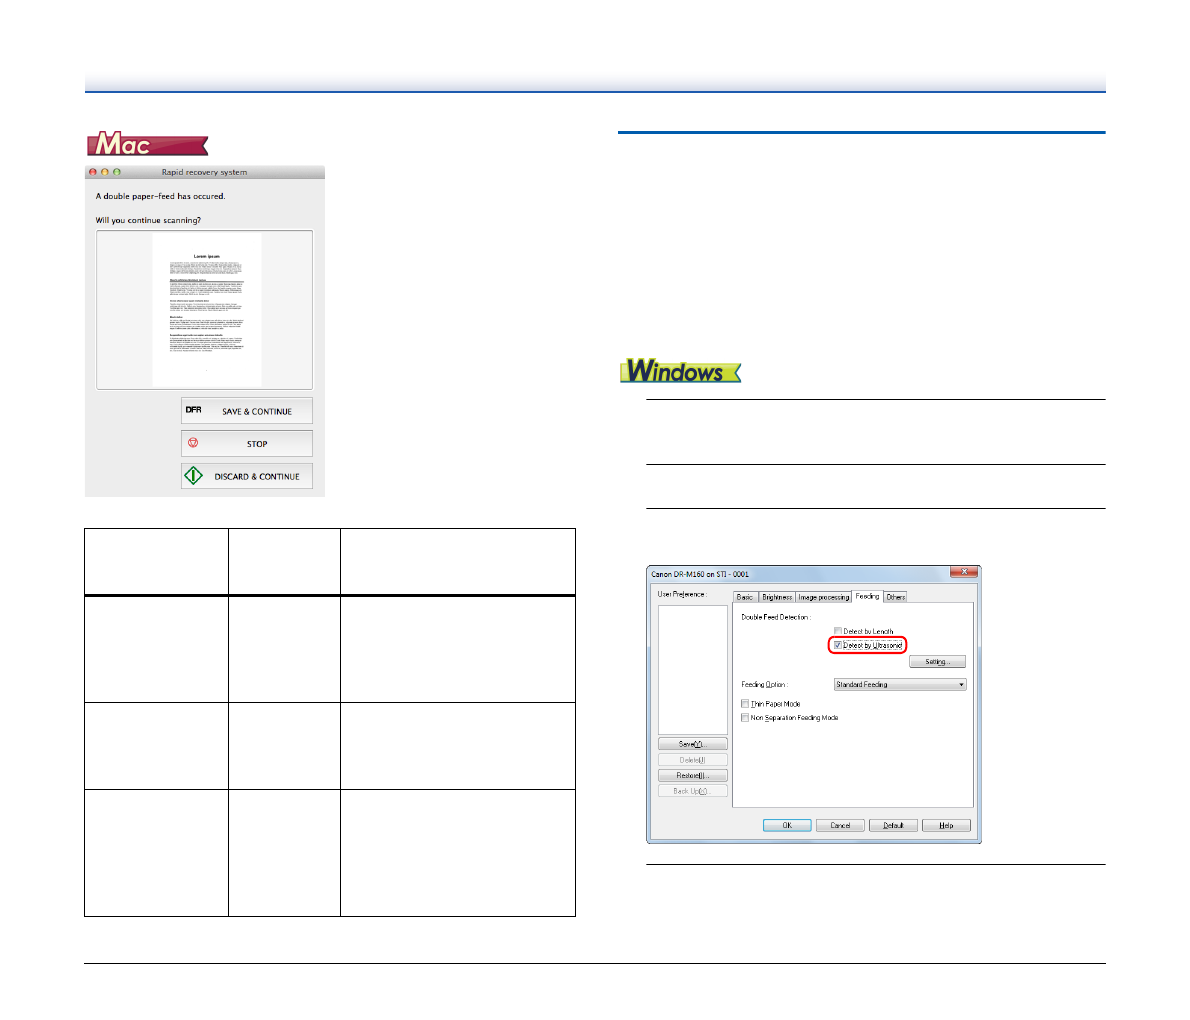Close the Rapid recovery system window
The width and height of the screenshot is (1190, 1020).
tap(94, 172)
